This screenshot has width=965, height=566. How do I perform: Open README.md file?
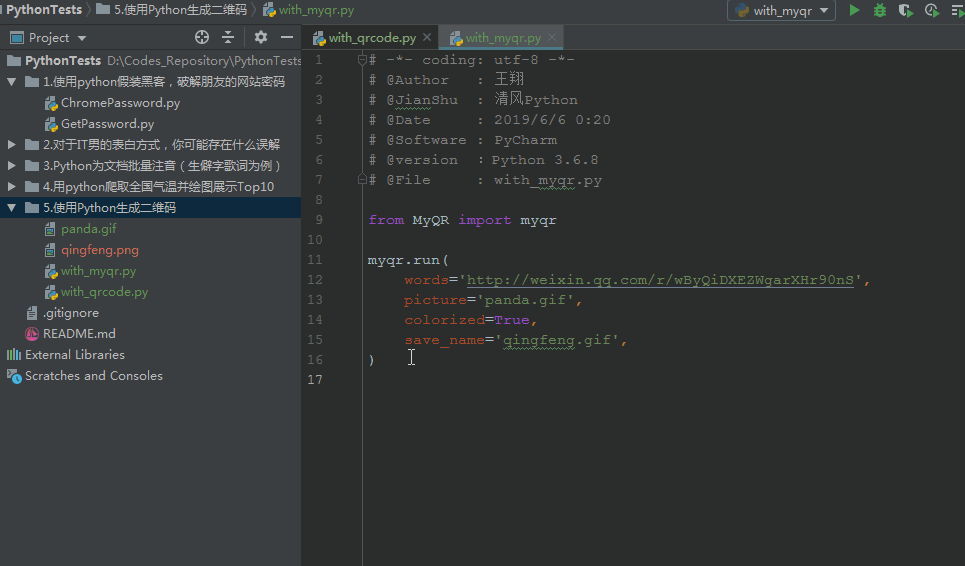pos(79,333)
